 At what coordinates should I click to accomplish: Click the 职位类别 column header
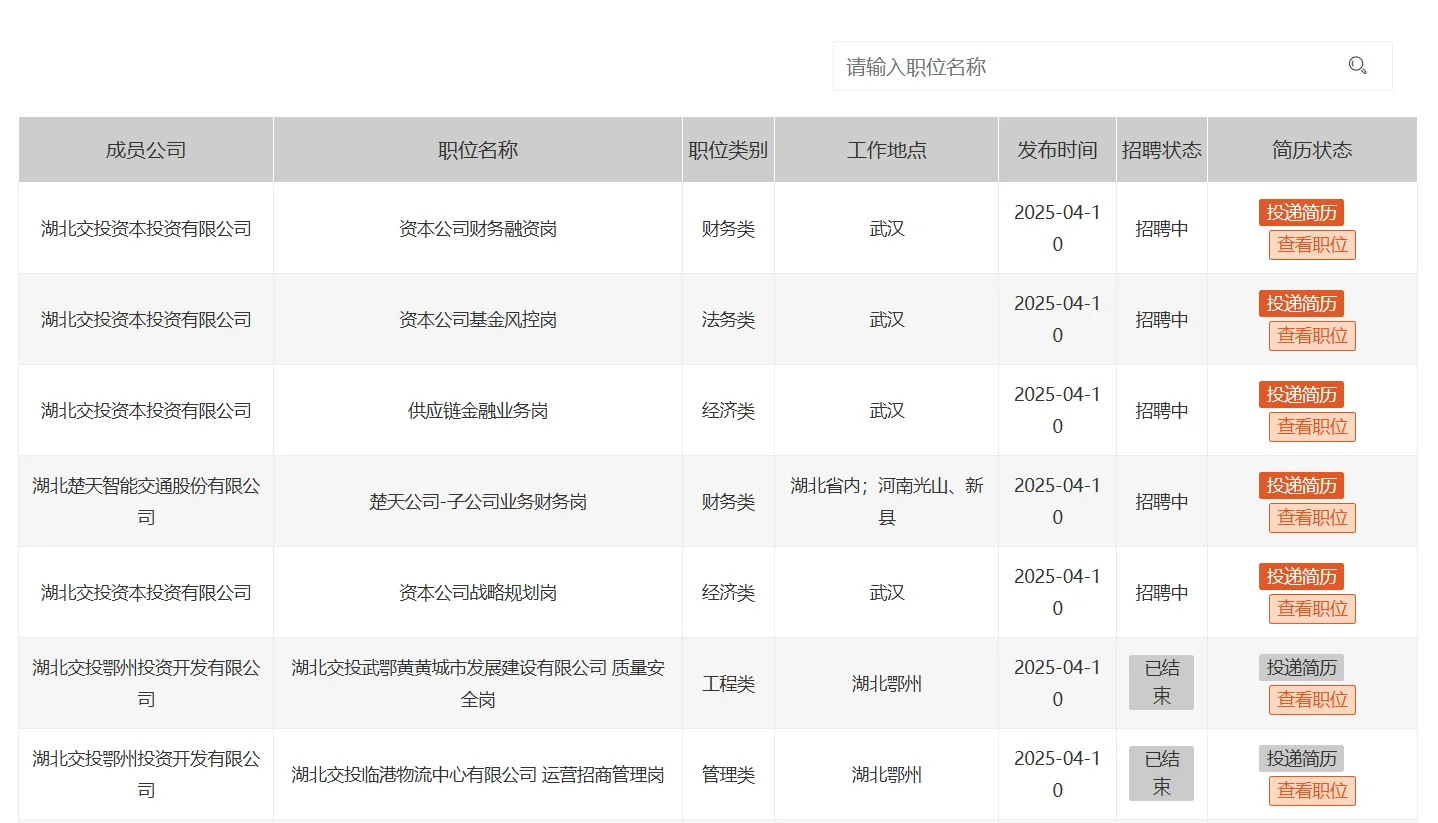coord(728,150)
